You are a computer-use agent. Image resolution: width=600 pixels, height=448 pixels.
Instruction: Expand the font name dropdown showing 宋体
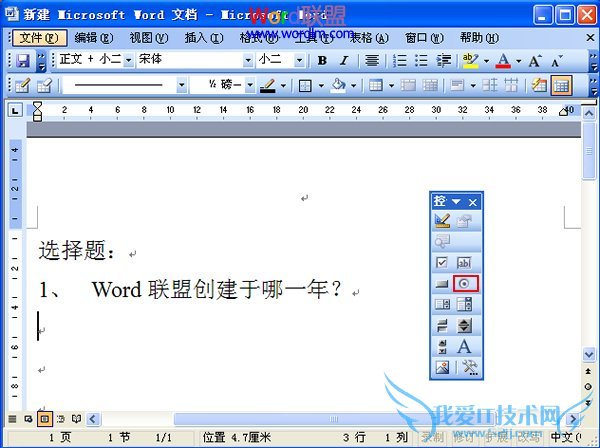tap(247, 61)
